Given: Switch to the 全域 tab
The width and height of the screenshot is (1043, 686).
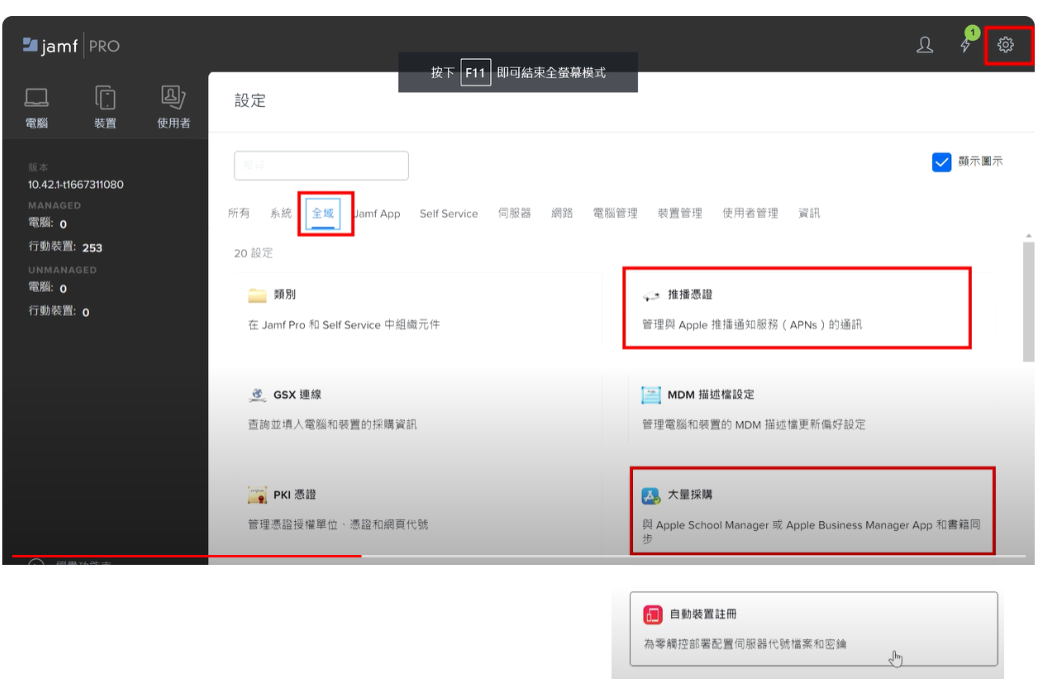Looking at the screenshot, I should 323,213.
